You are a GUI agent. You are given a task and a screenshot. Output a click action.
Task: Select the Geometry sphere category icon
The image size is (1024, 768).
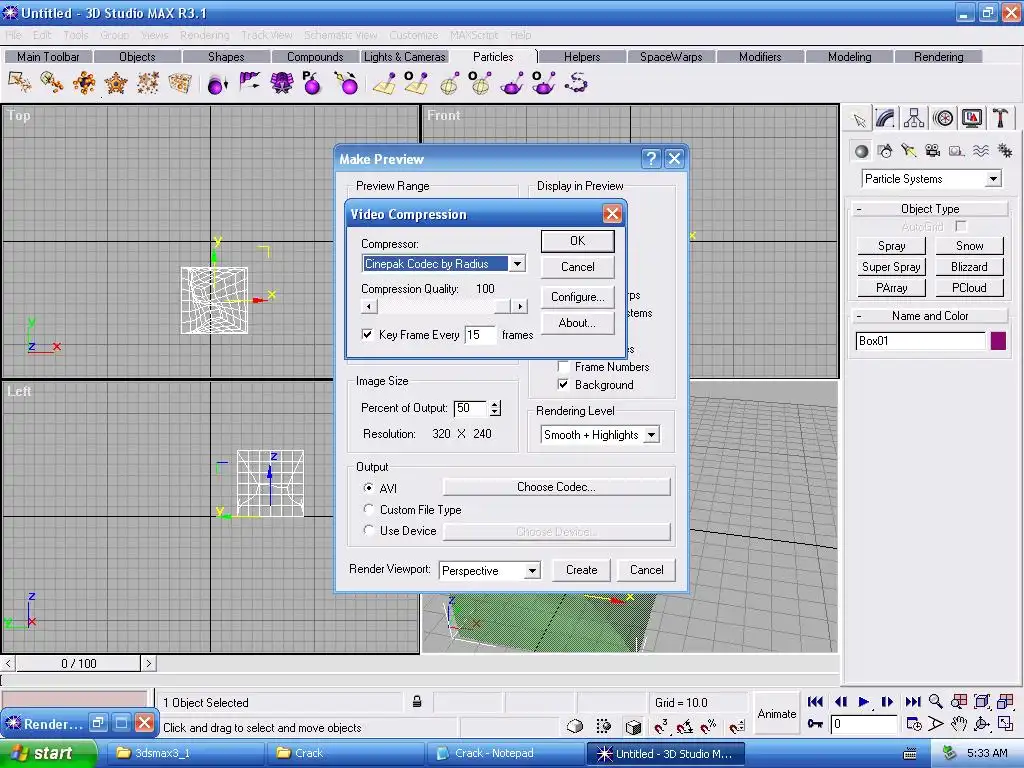tap(861, 152)
